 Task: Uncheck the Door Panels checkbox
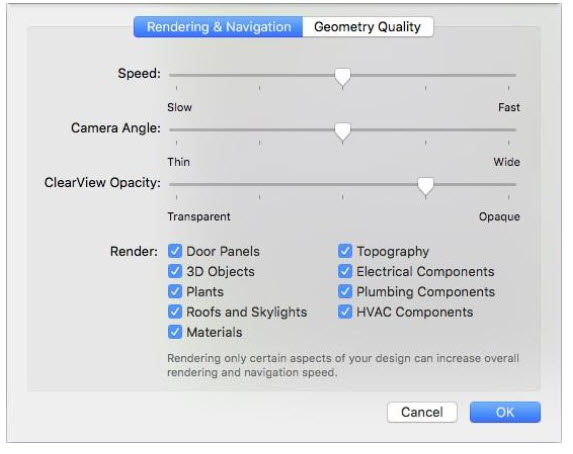(x=175, y=251)
